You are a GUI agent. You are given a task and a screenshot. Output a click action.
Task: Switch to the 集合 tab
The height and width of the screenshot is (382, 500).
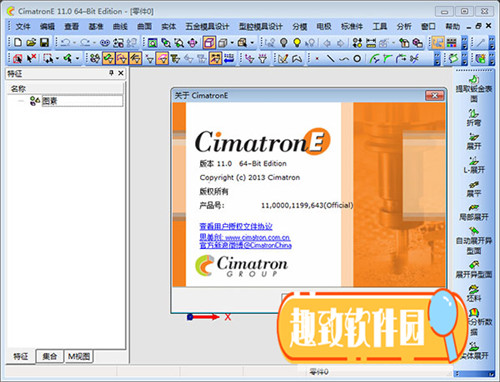coord(50,356)
